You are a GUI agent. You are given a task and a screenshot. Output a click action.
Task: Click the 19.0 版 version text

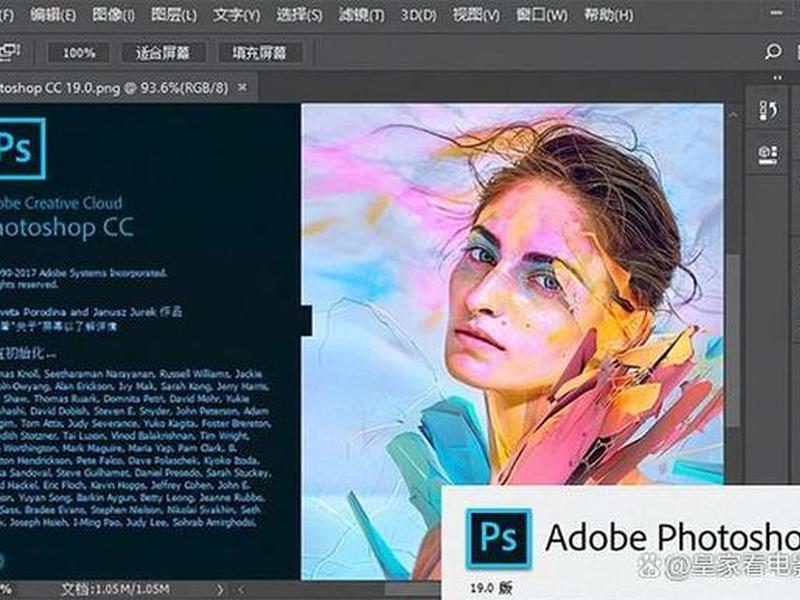point(491,588)
